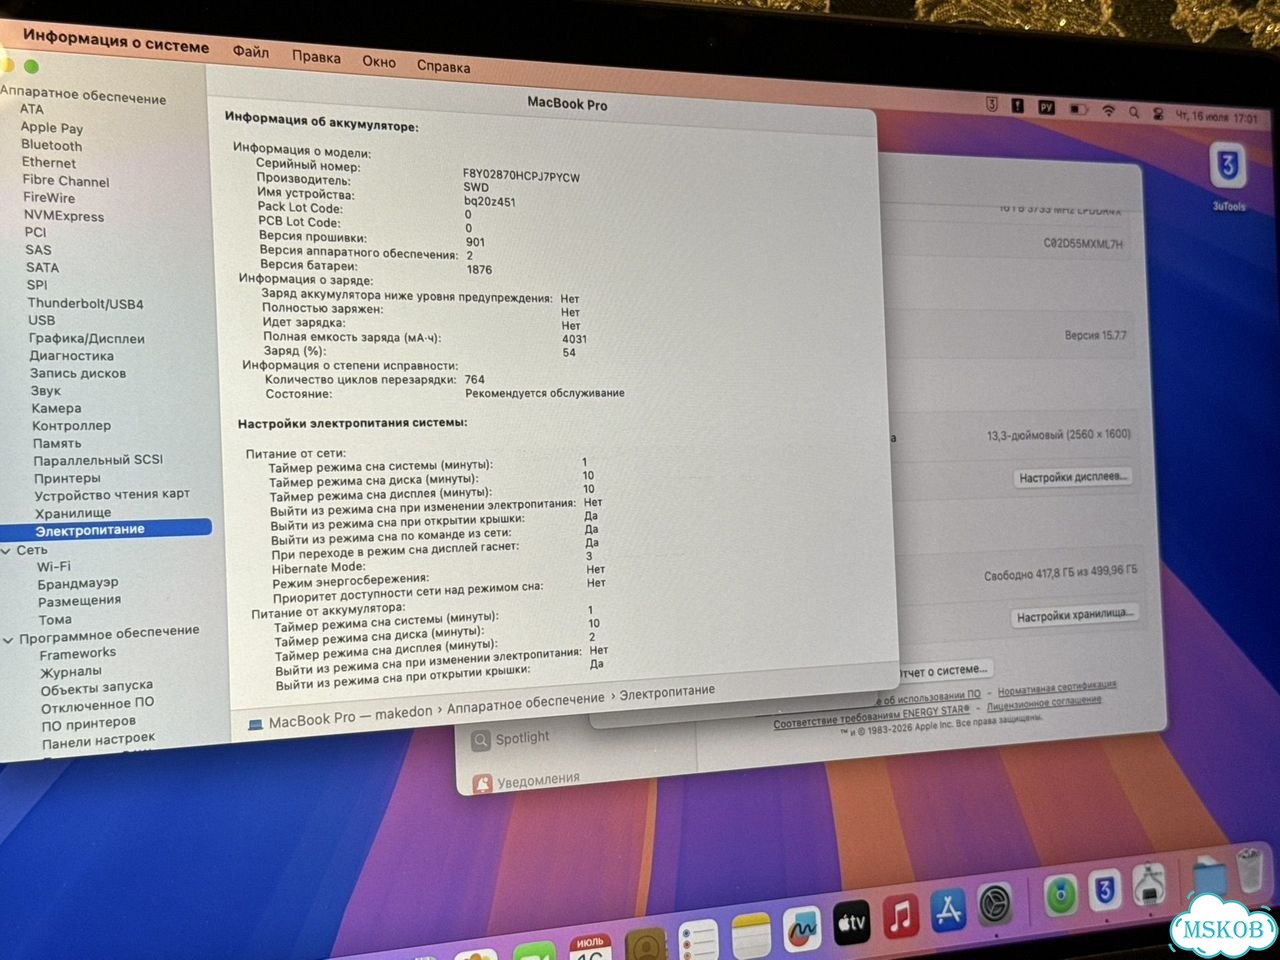Click the Настройки хранилища button
The width and height of the screenshot is (1280, 960).
[x=1074, y=616]
